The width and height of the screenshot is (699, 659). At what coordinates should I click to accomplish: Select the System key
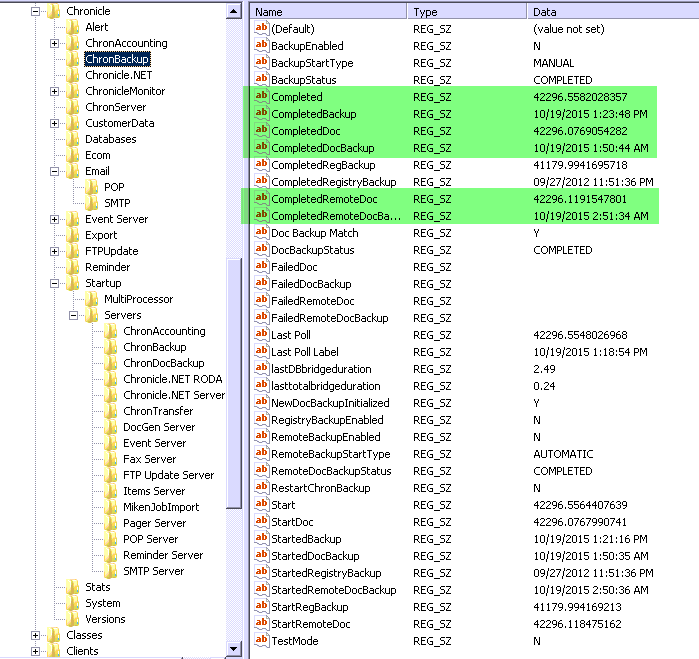(103, 603)
